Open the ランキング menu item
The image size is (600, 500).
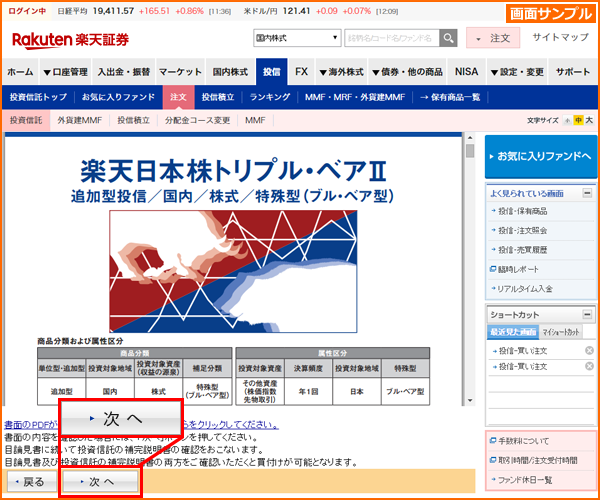pyautogui.click(x=270, y=97)
